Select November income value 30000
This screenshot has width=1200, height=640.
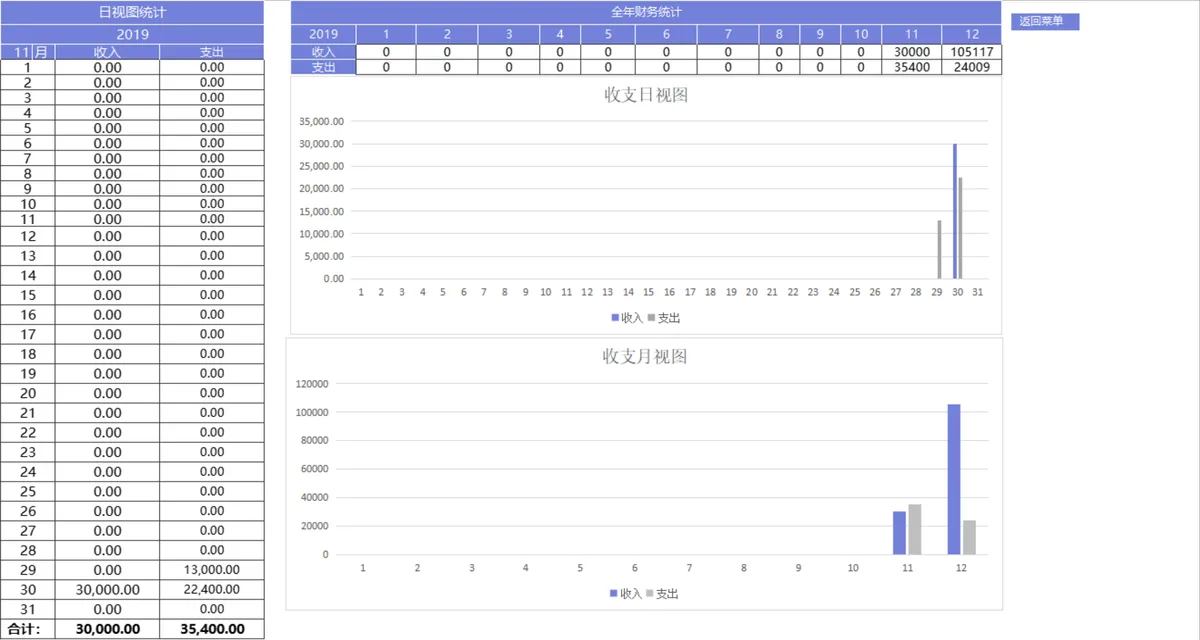tap(912, 52)
